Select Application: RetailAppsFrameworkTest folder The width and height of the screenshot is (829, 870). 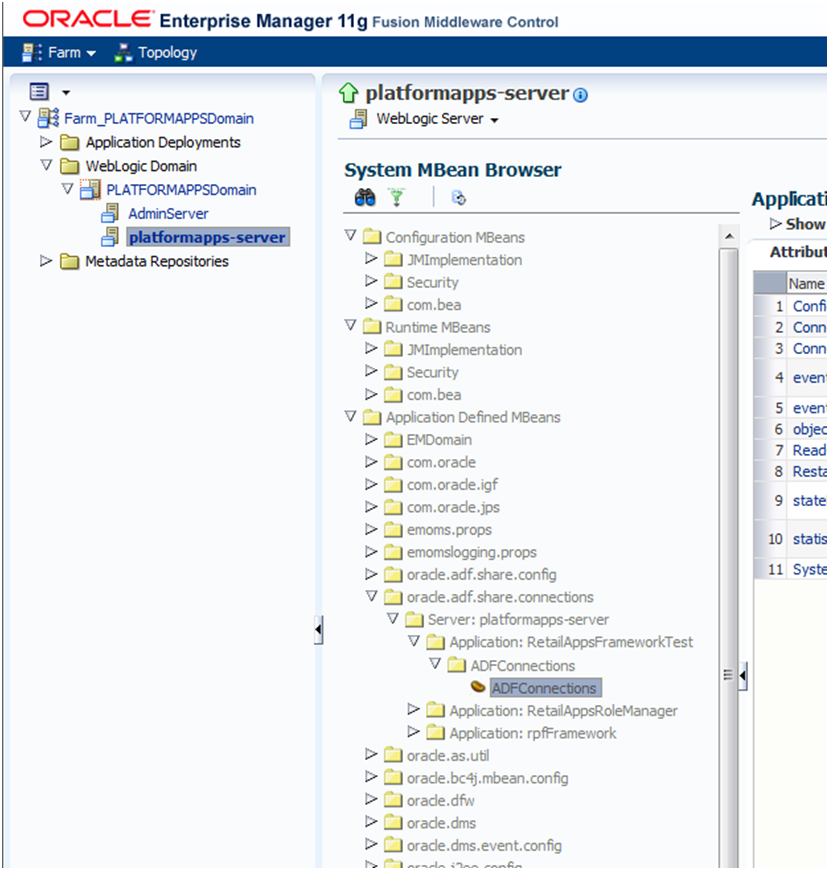click(571, 643)
